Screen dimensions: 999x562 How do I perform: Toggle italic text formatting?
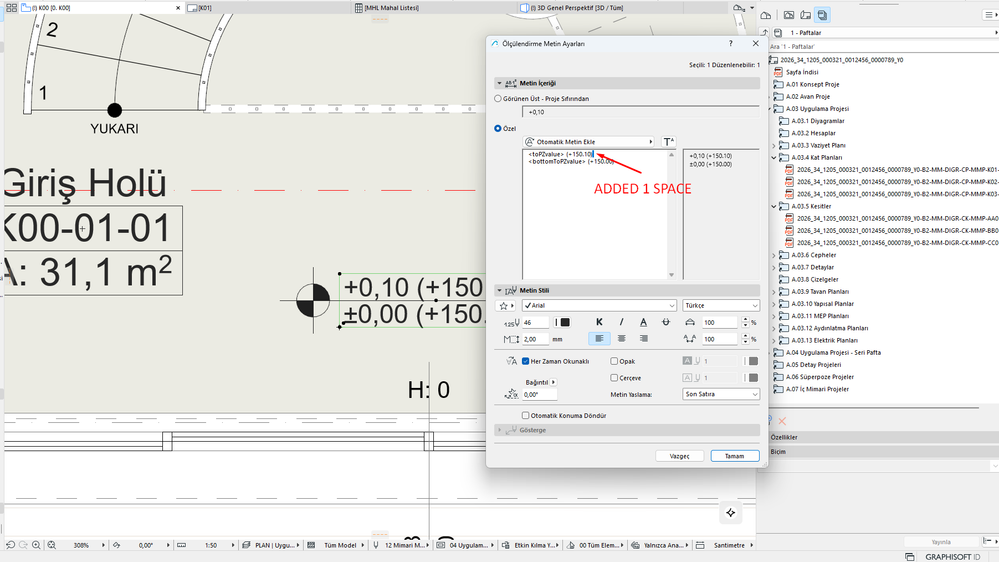tap(621, 322)
